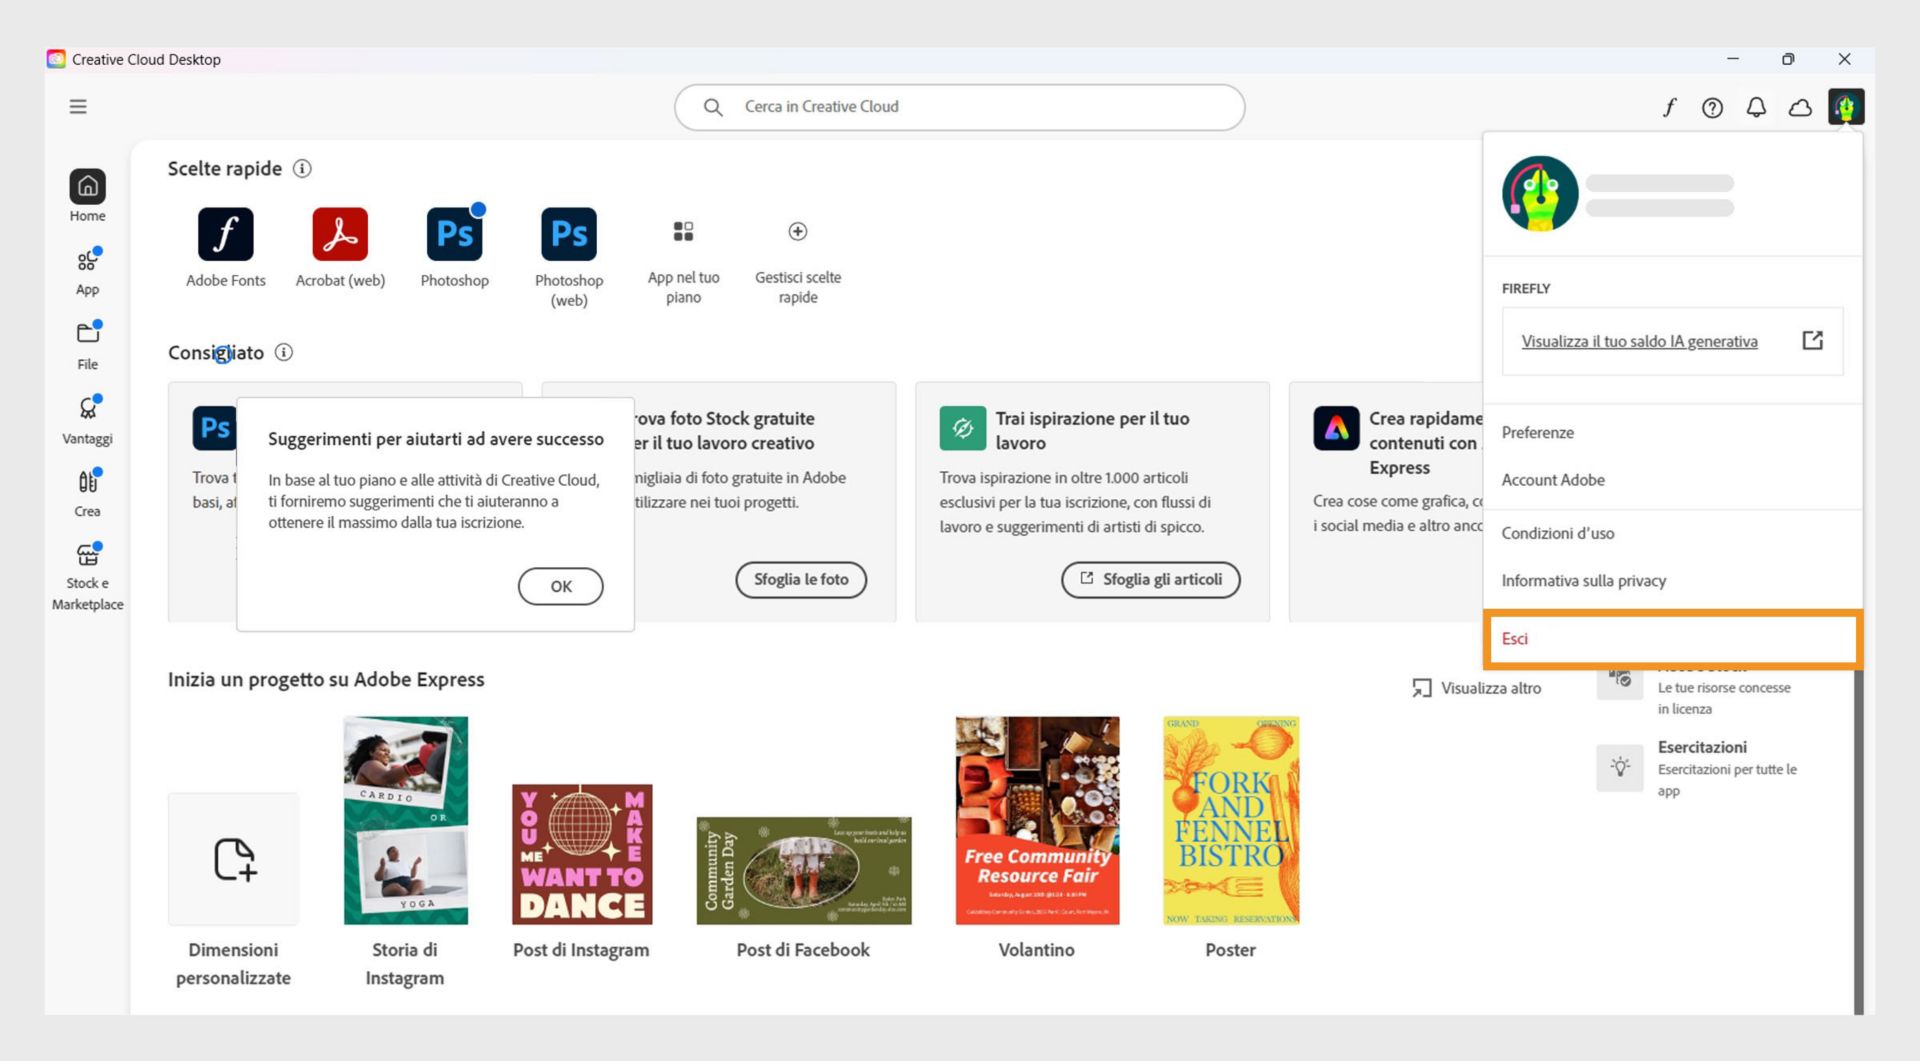Open Gestisci scelte rapide
1920x1061 pixels.
click(x=797, y=233)
